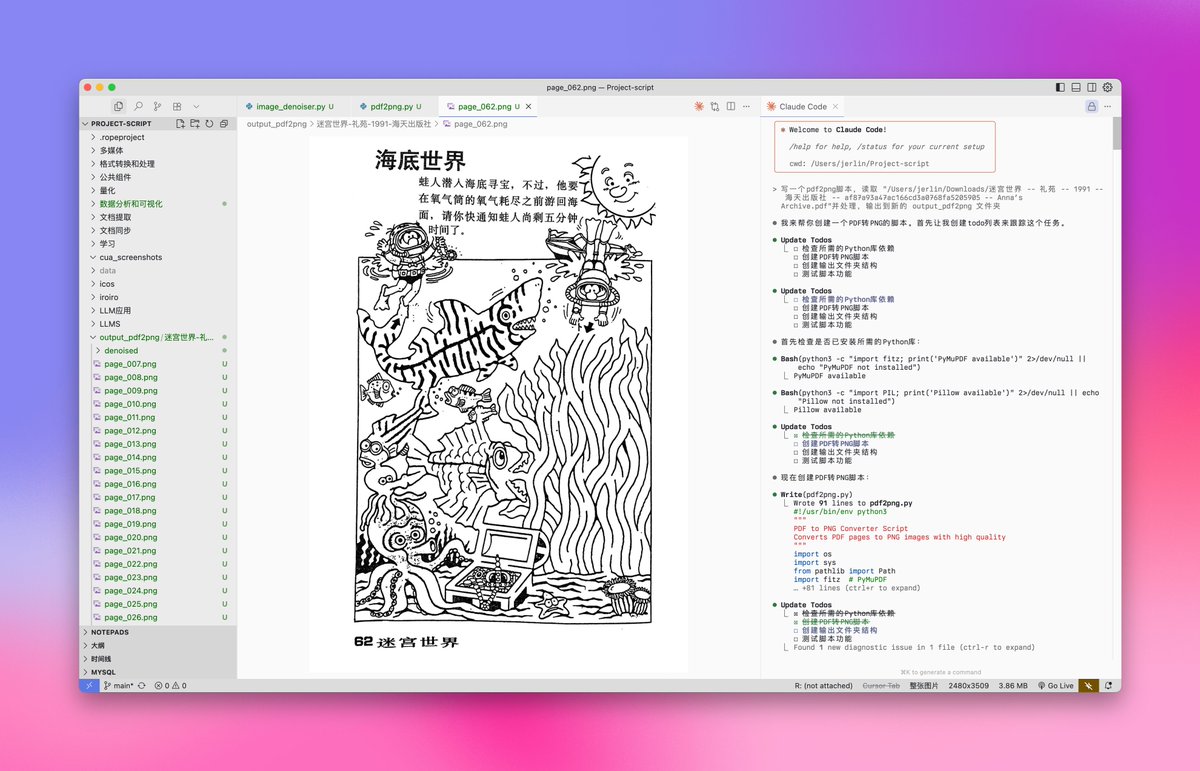Click the lock icon in the Claude Code panel
Screen dimensions: 1200x771
click(1092, 106)
